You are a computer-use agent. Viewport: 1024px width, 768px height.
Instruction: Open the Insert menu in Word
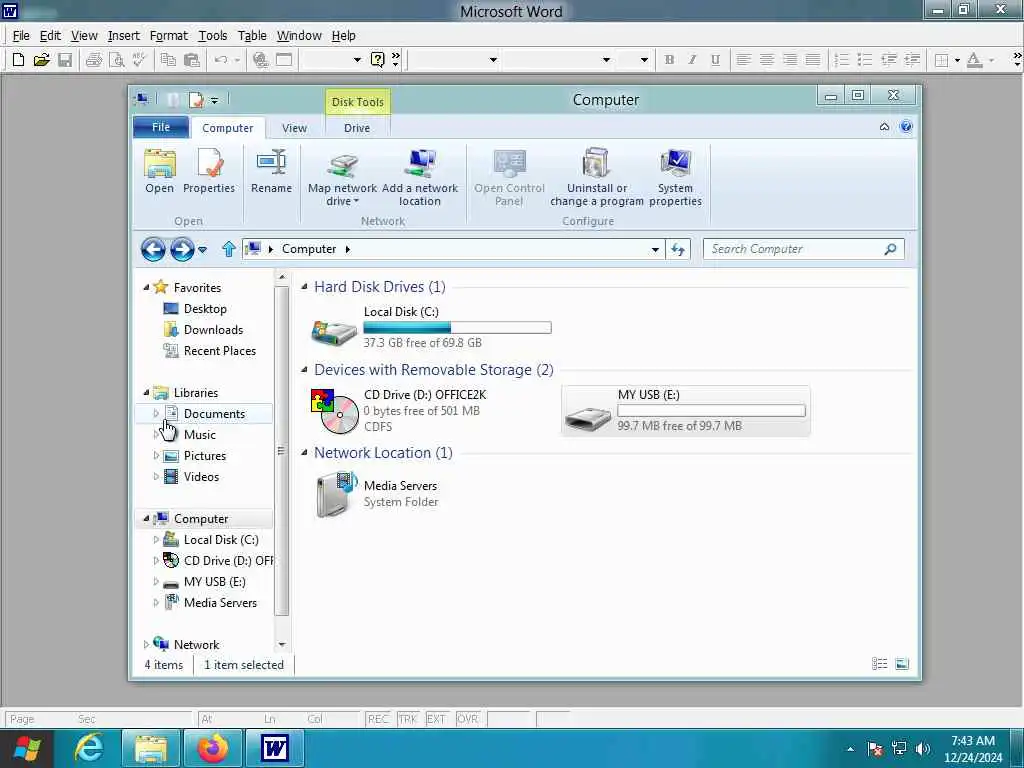123,35
